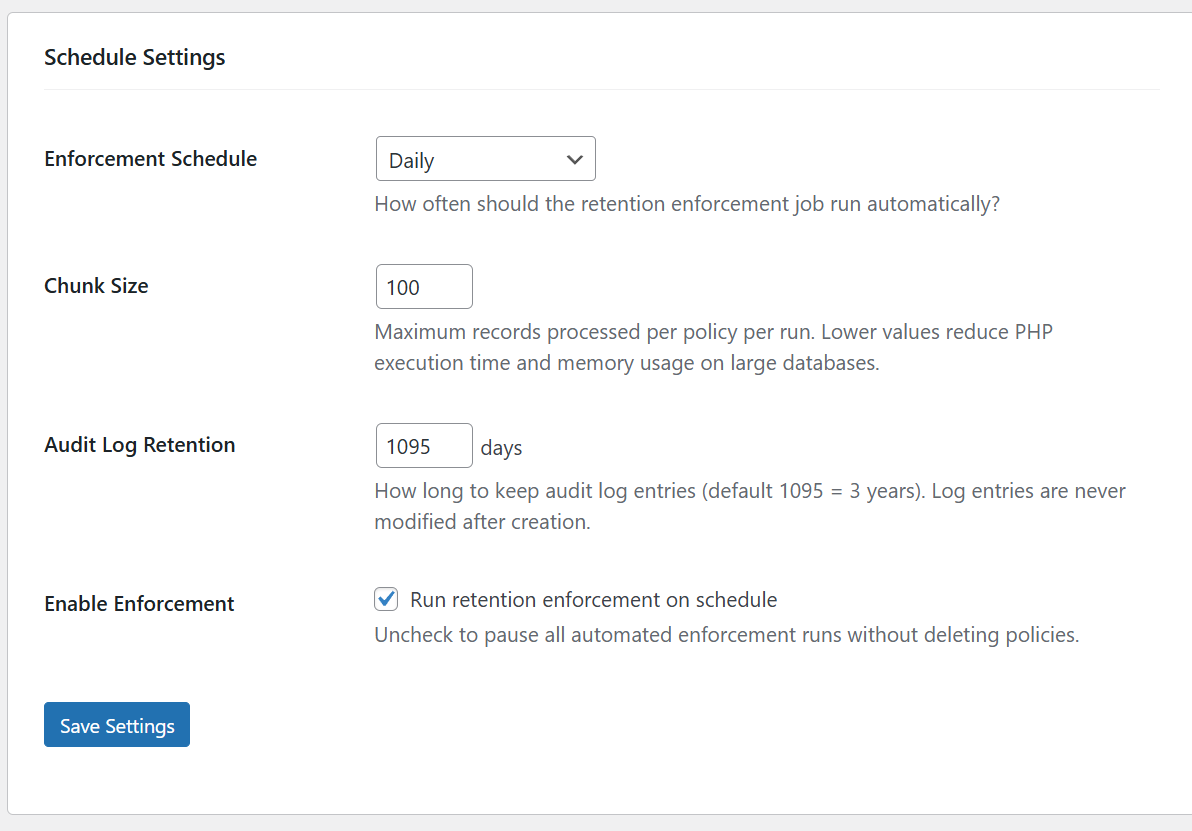Click the 'How often should the retention' help text
This screenshot has height=831, width=1192.
click(x=686, y=204)
